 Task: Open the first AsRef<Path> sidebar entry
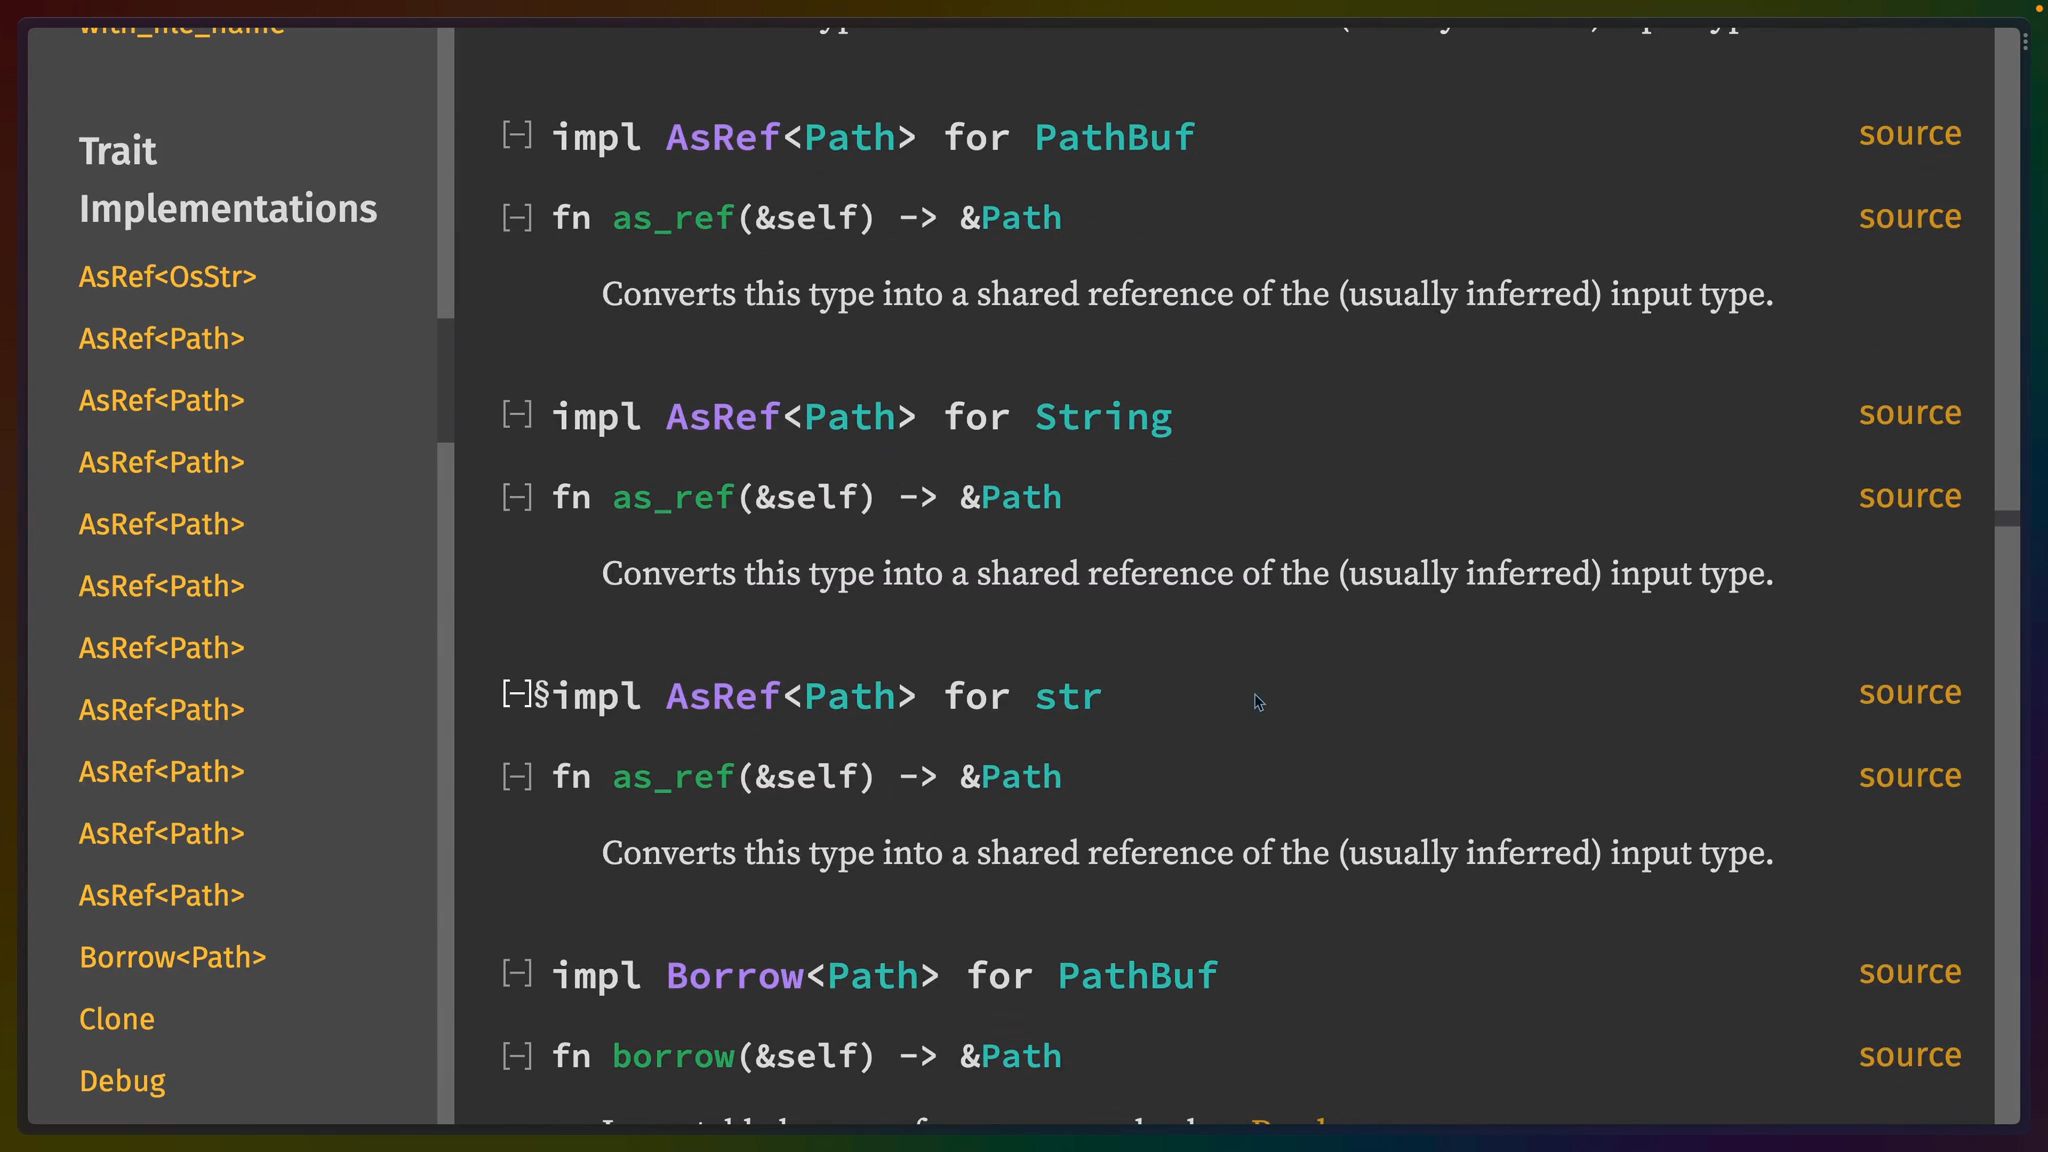(161, 338)
